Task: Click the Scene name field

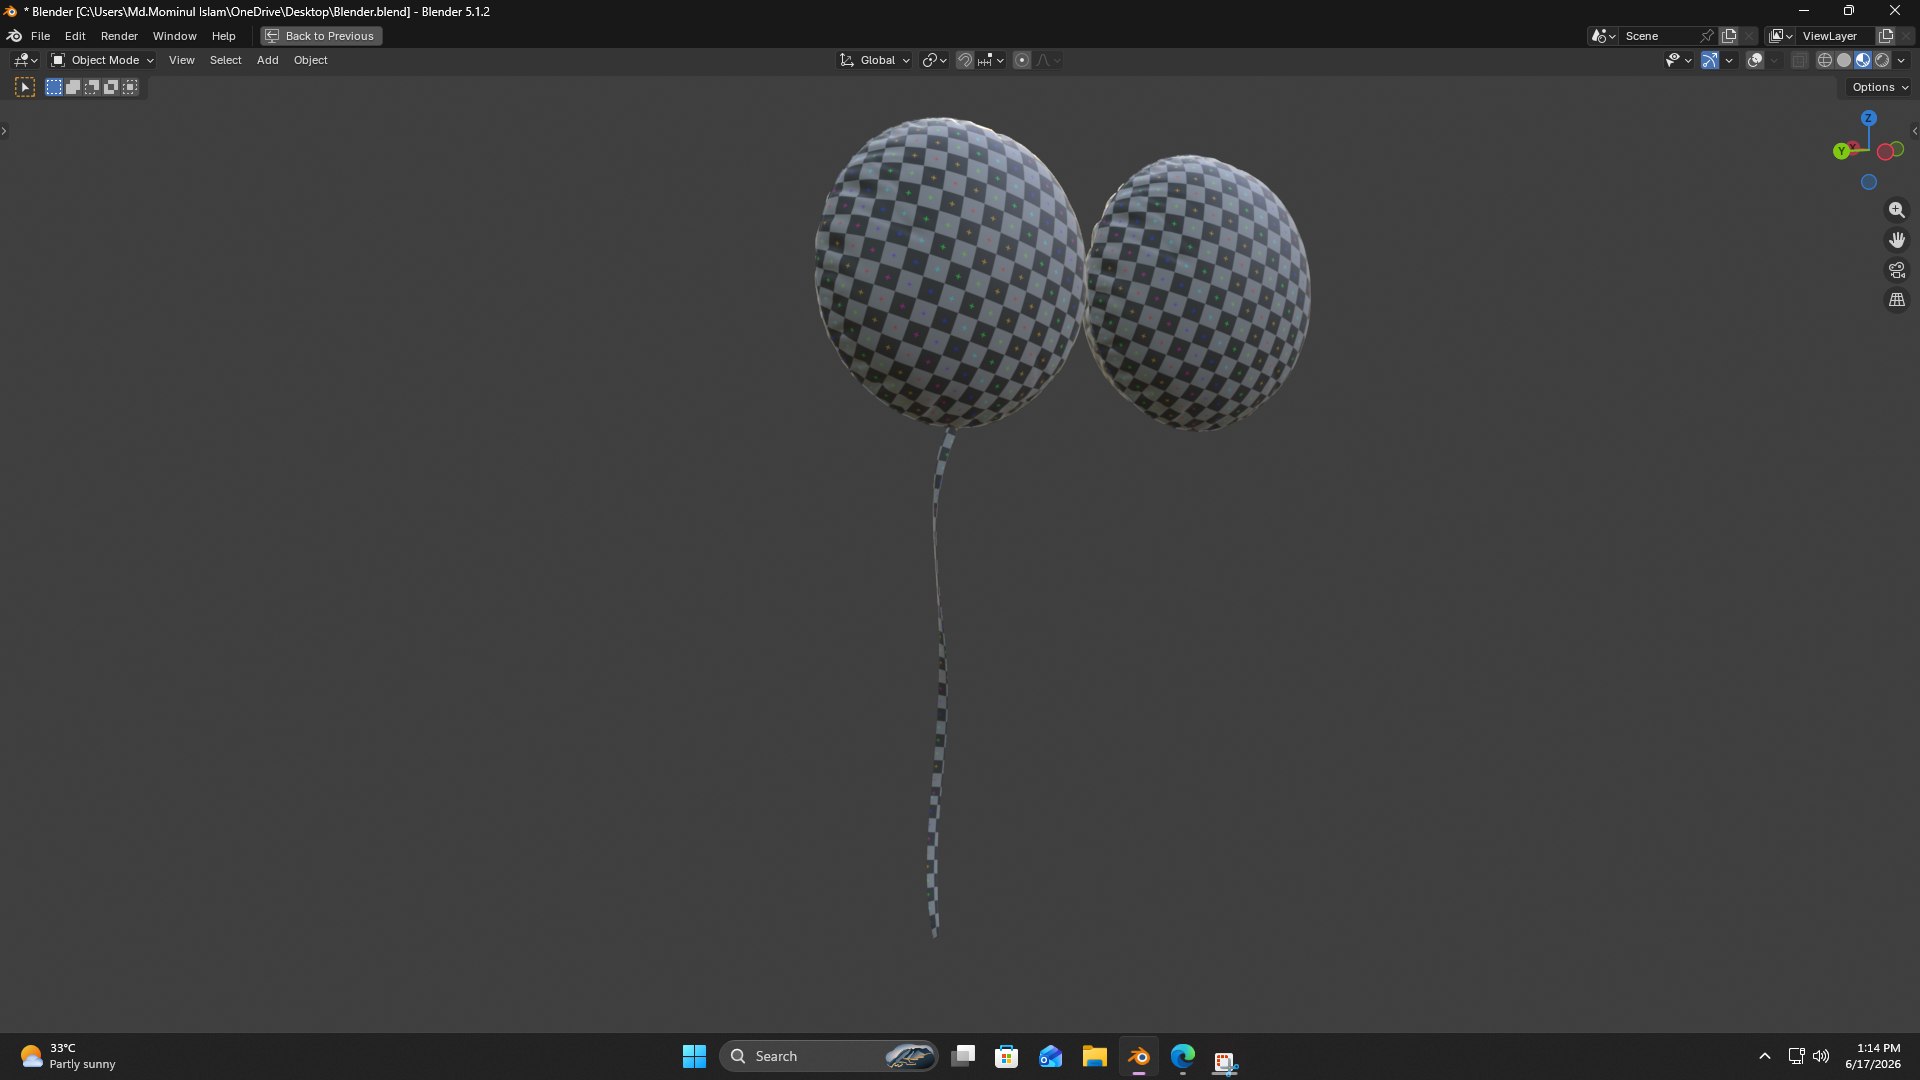Action: click(1658, 36)
